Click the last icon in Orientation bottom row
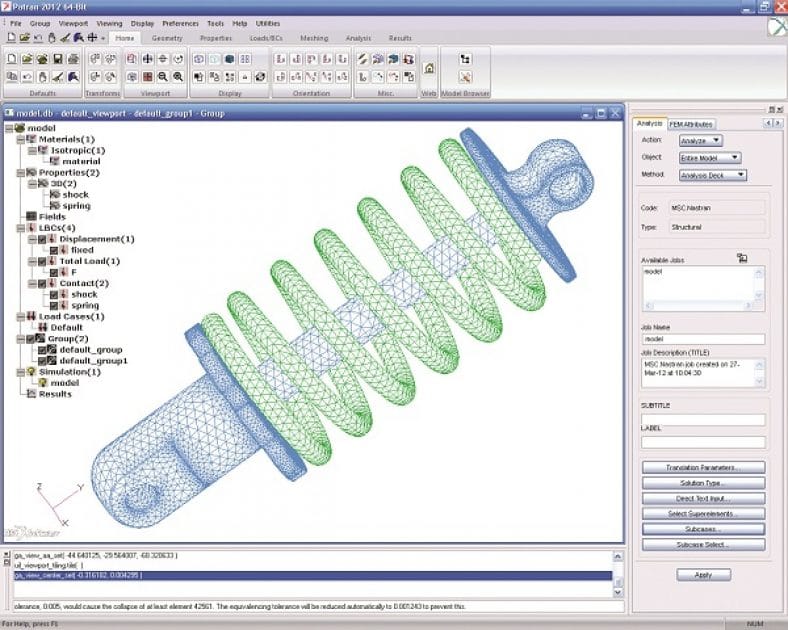 point(342,77)
